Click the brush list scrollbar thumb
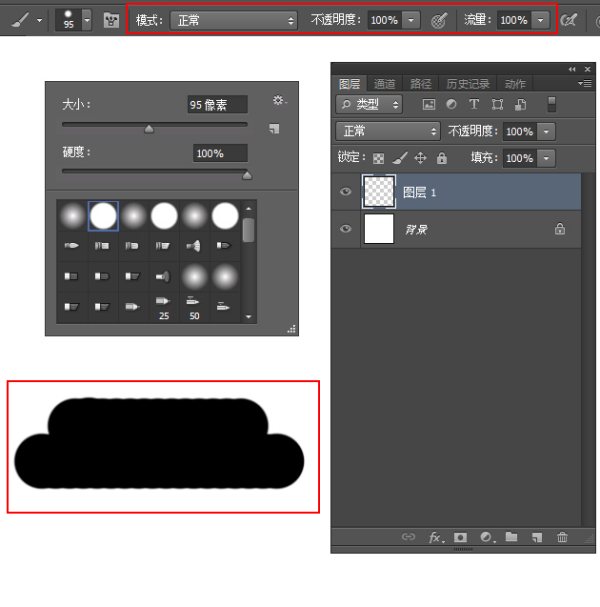Screen dimensions: 600x607 pyautogui.click(x=249, y=230)
